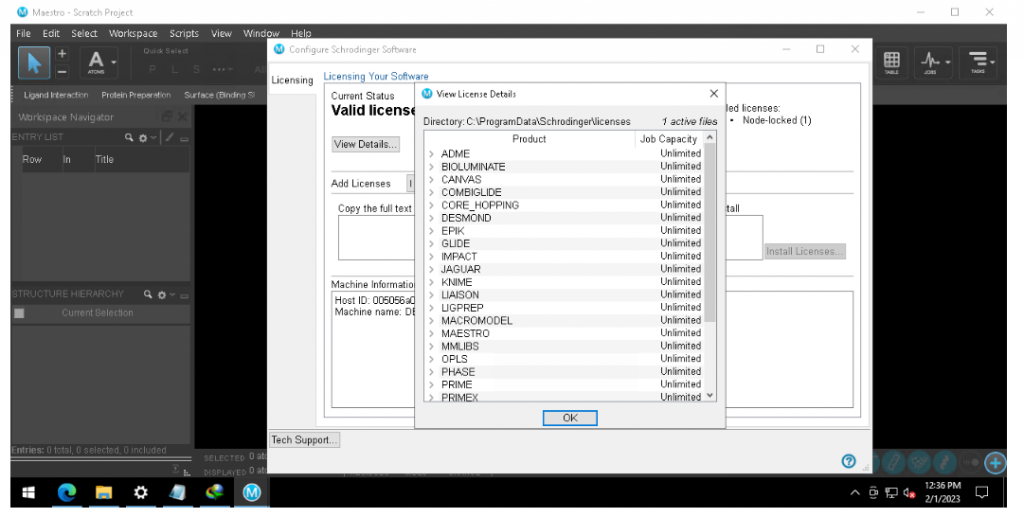Screen dimensions: 1024x517
Task: Launch Microsoft Edge from taskbar
Action: (x=67, y=492)
